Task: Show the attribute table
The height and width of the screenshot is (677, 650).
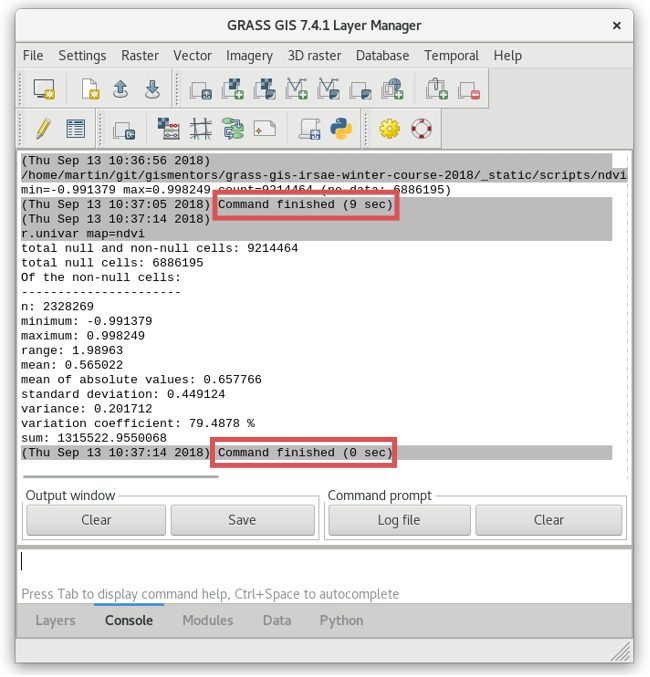Action: (x=76, y=129)
